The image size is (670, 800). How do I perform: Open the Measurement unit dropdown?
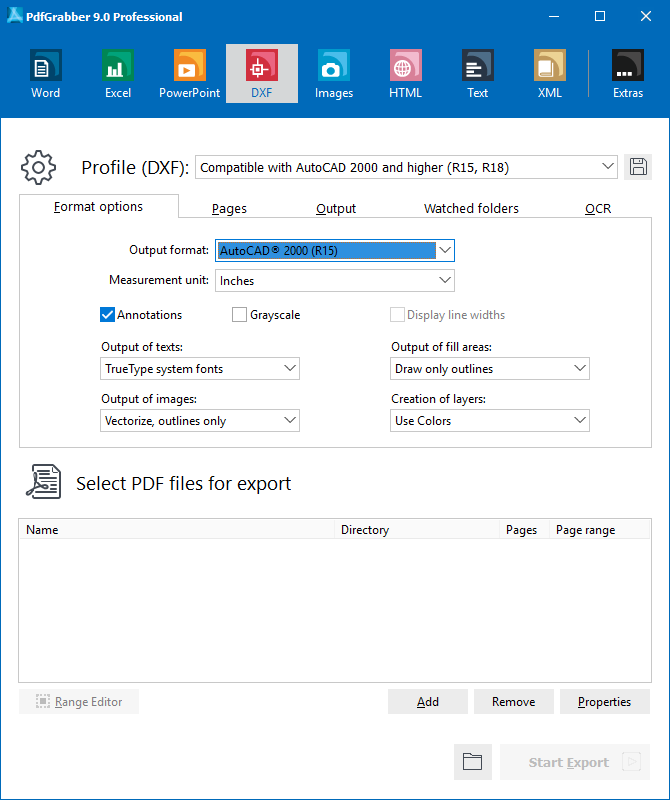tap(335, 281)
